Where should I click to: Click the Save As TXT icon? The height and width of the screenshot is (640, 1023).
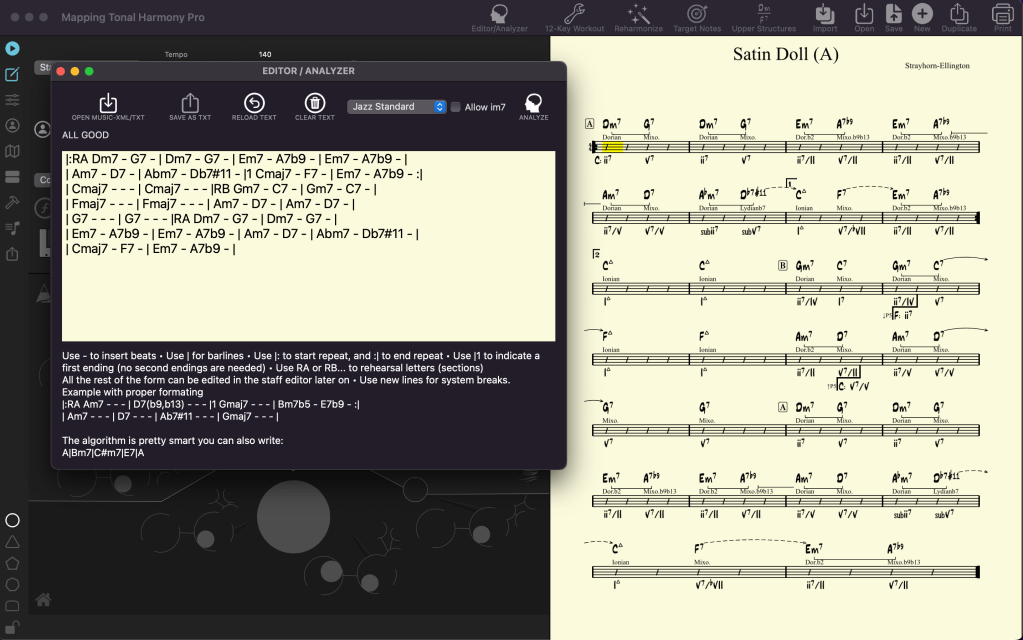tap(190, 104)
